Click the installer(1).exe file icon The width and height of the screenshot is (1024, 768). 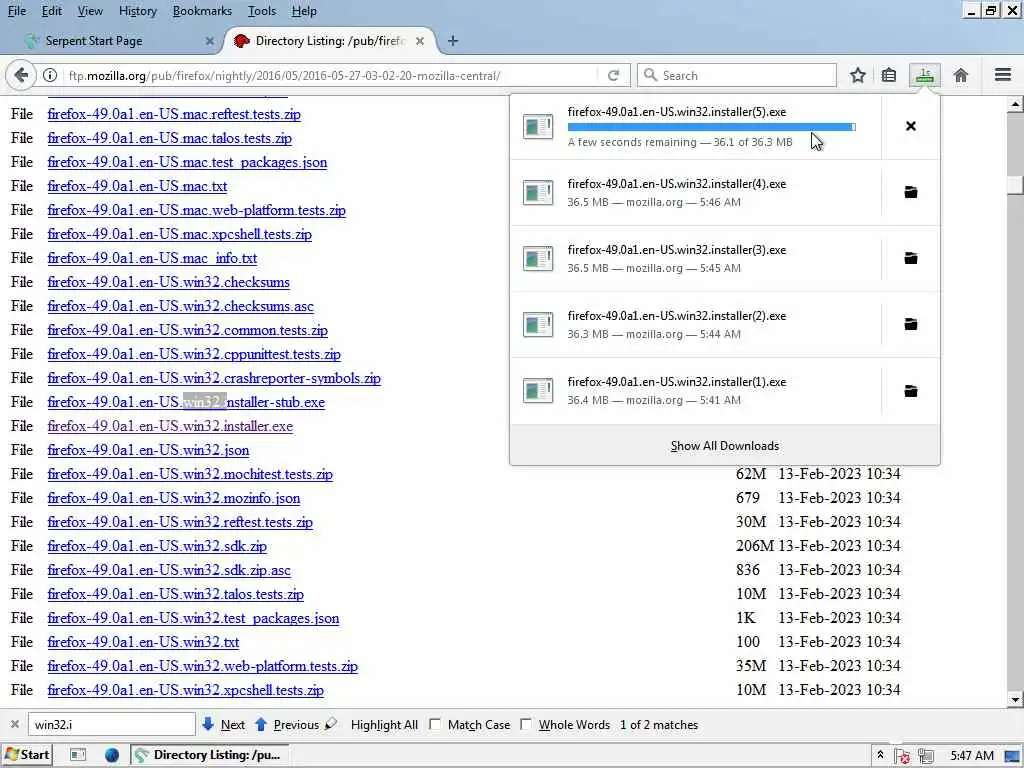coord(537,391)
